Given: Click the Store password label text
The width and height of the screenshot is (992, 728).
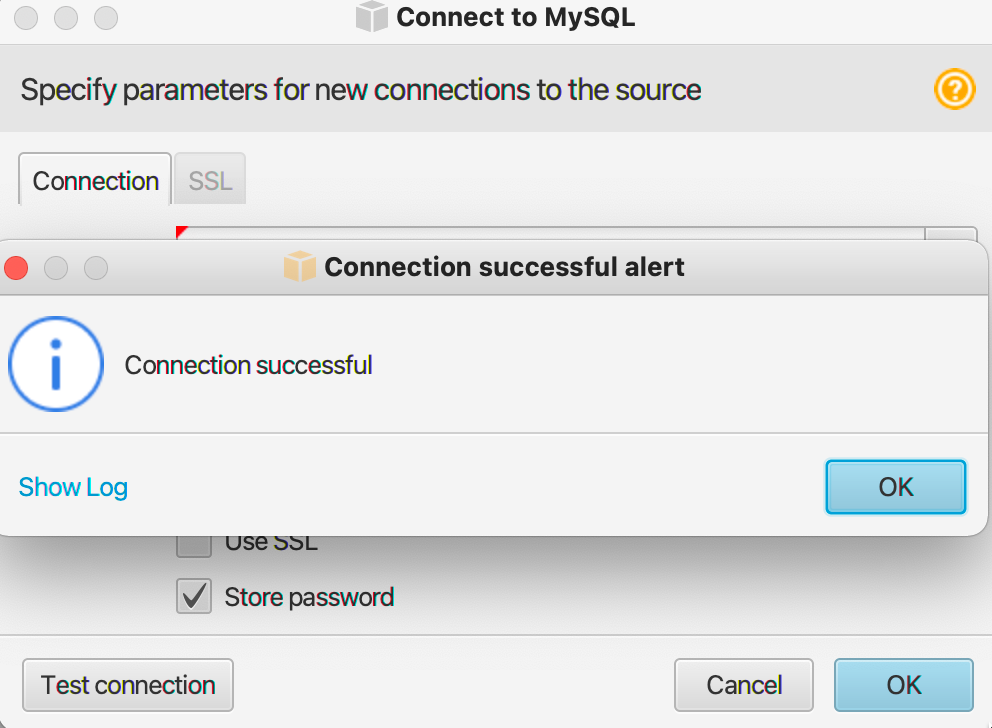Looking at the screenshot, I should click(x=309, y=597).
